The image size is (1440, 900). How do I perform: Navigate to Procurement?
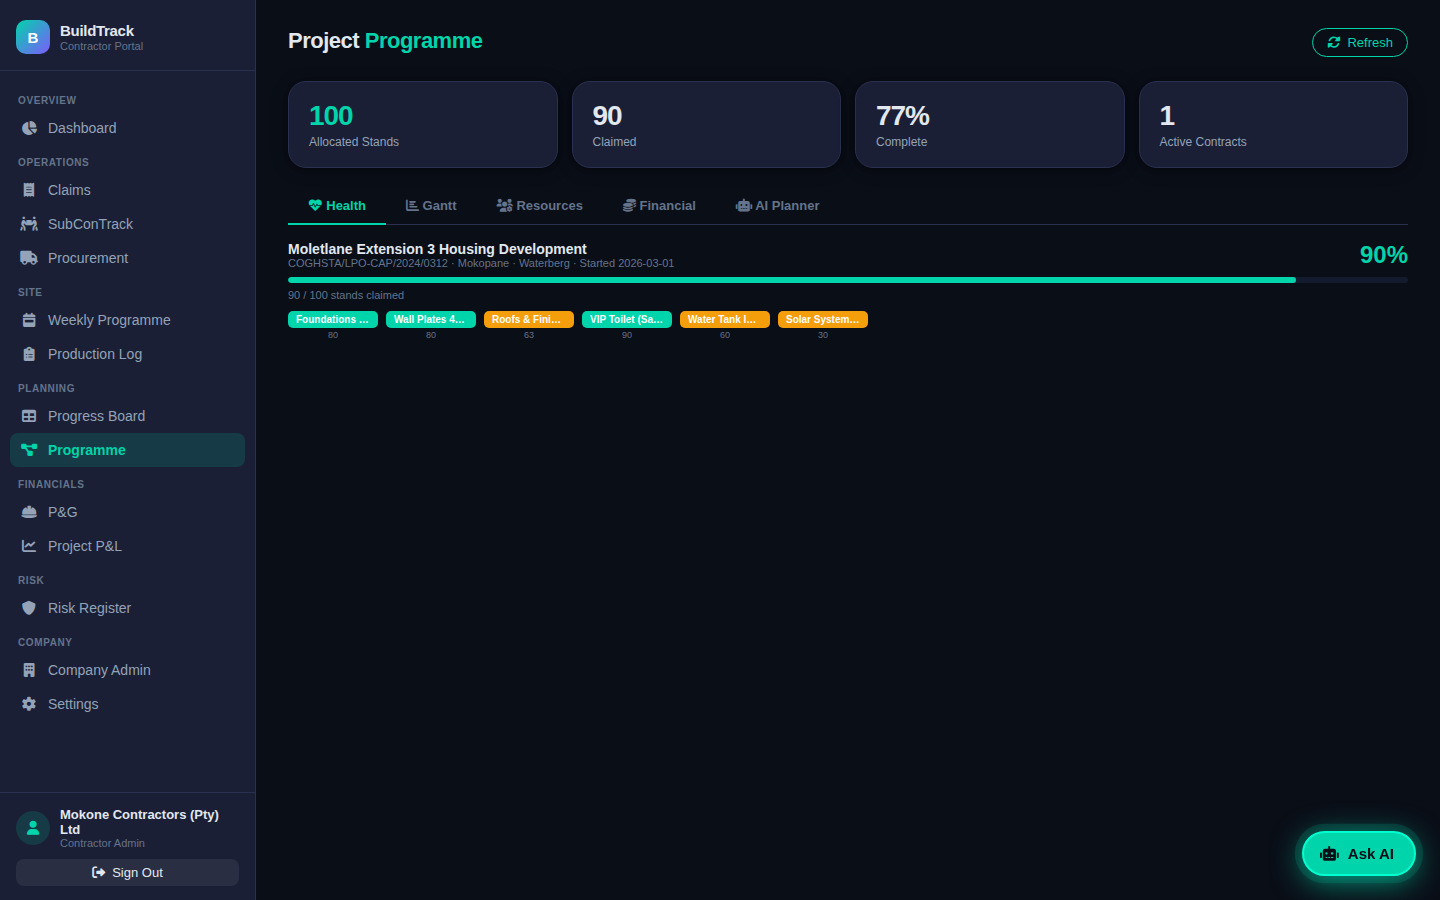[127, 258]
